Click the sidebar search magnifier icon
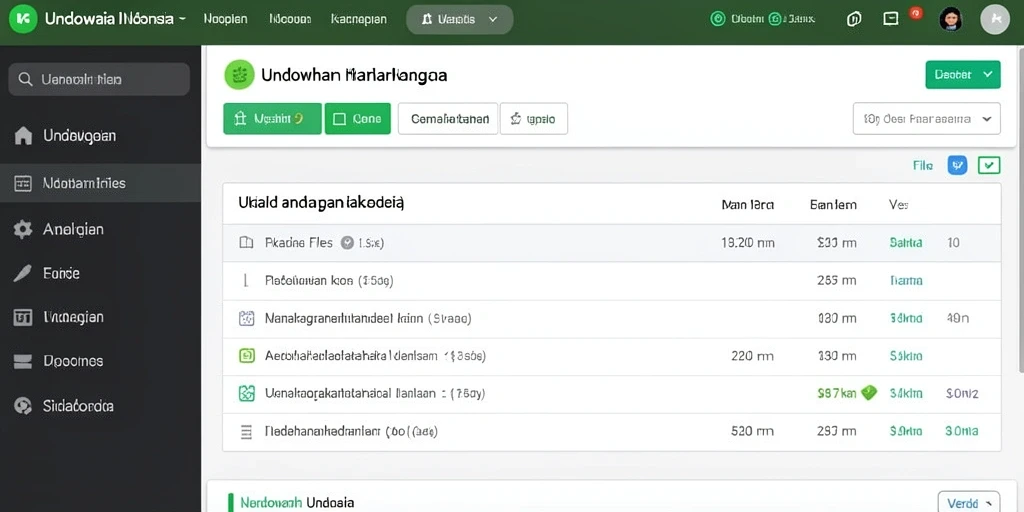 tap(25, 80)
